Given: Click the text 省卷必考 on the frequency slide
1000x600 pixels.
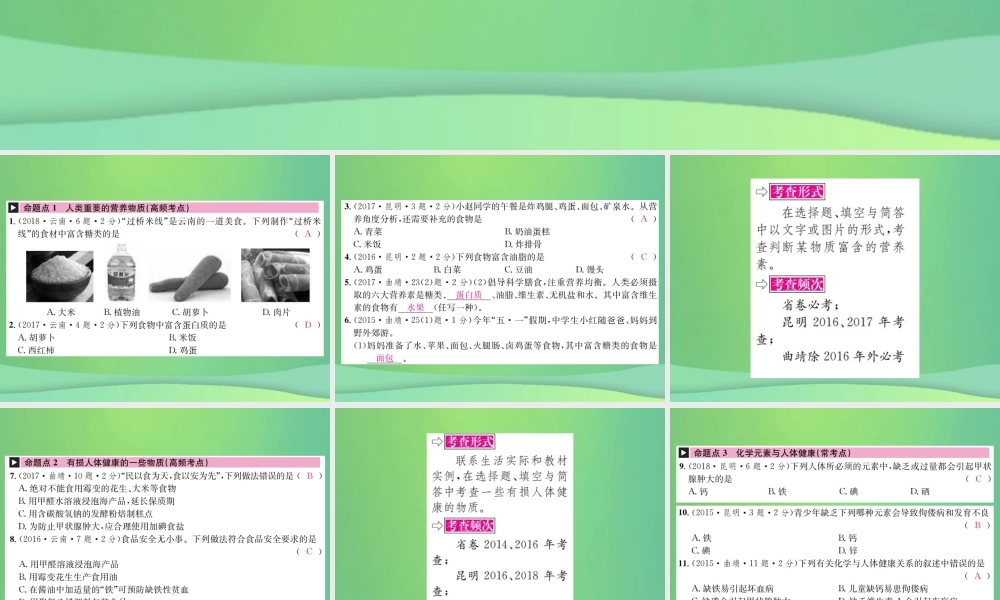Looking at the screenshot, I should (811, 305).
